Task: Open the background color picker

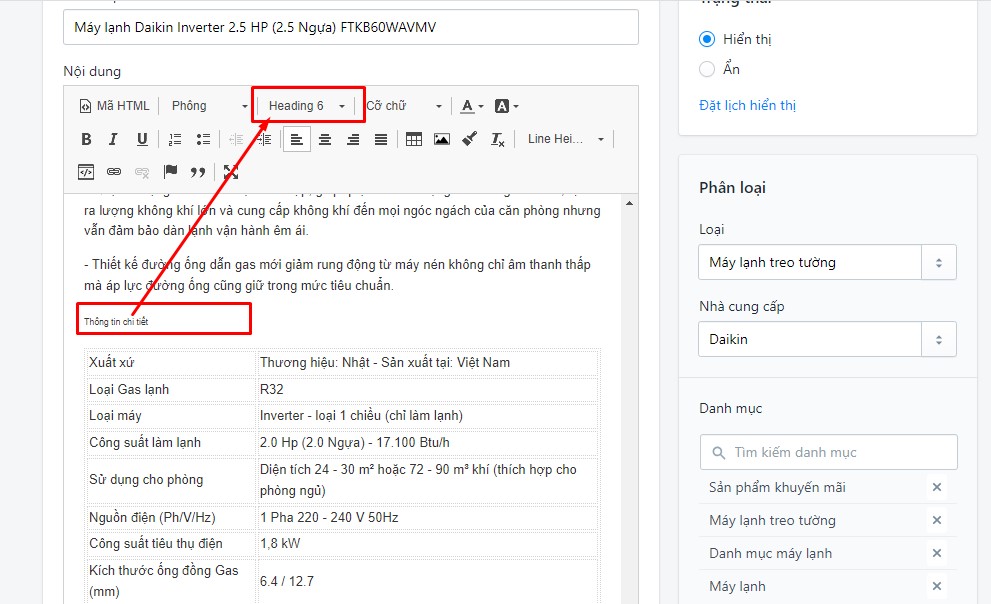Action: coord(506,106)
